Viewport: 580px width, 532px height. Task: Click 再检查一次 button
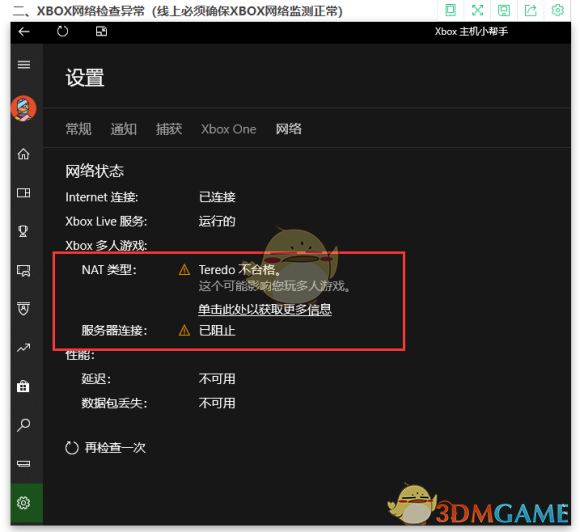[105, 448]
